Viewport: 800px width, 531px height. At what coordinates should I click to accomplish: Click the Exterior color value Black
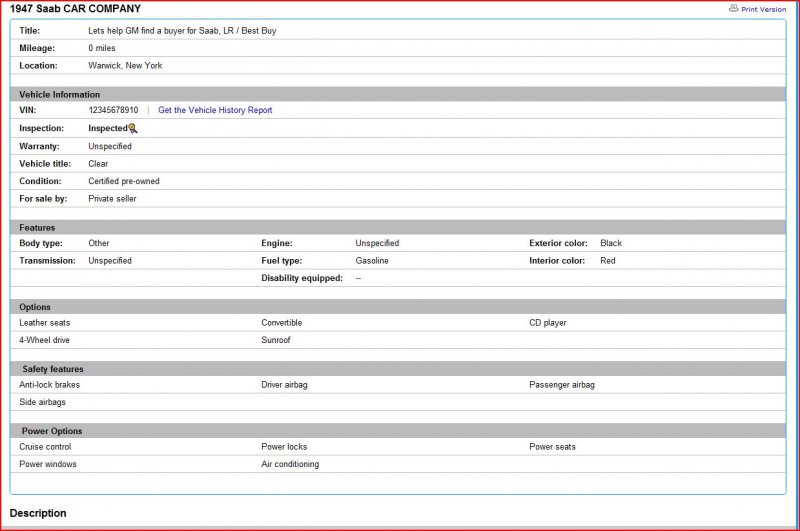(x=611, y=243)
